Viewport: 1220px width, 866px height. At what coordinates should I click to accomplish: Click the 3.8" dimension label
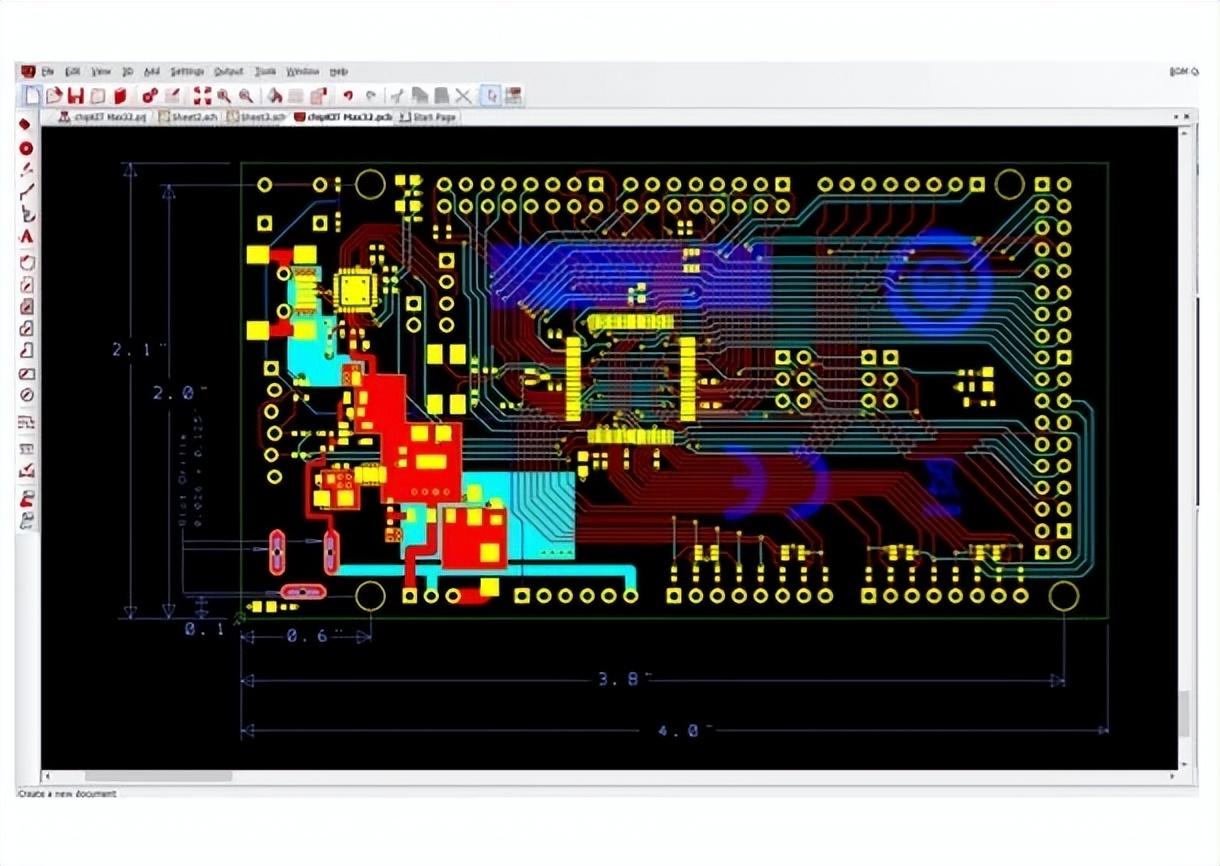625,679
